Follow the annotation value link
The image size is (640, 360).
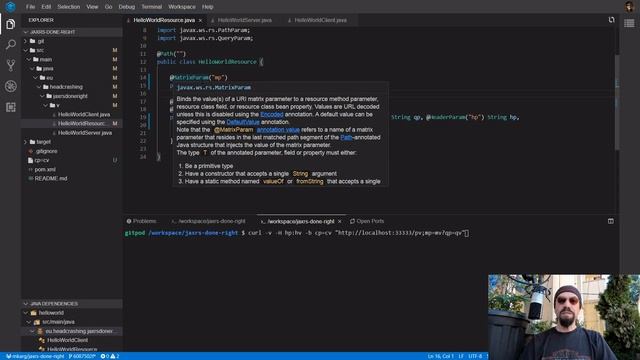[x=278, y=130]
